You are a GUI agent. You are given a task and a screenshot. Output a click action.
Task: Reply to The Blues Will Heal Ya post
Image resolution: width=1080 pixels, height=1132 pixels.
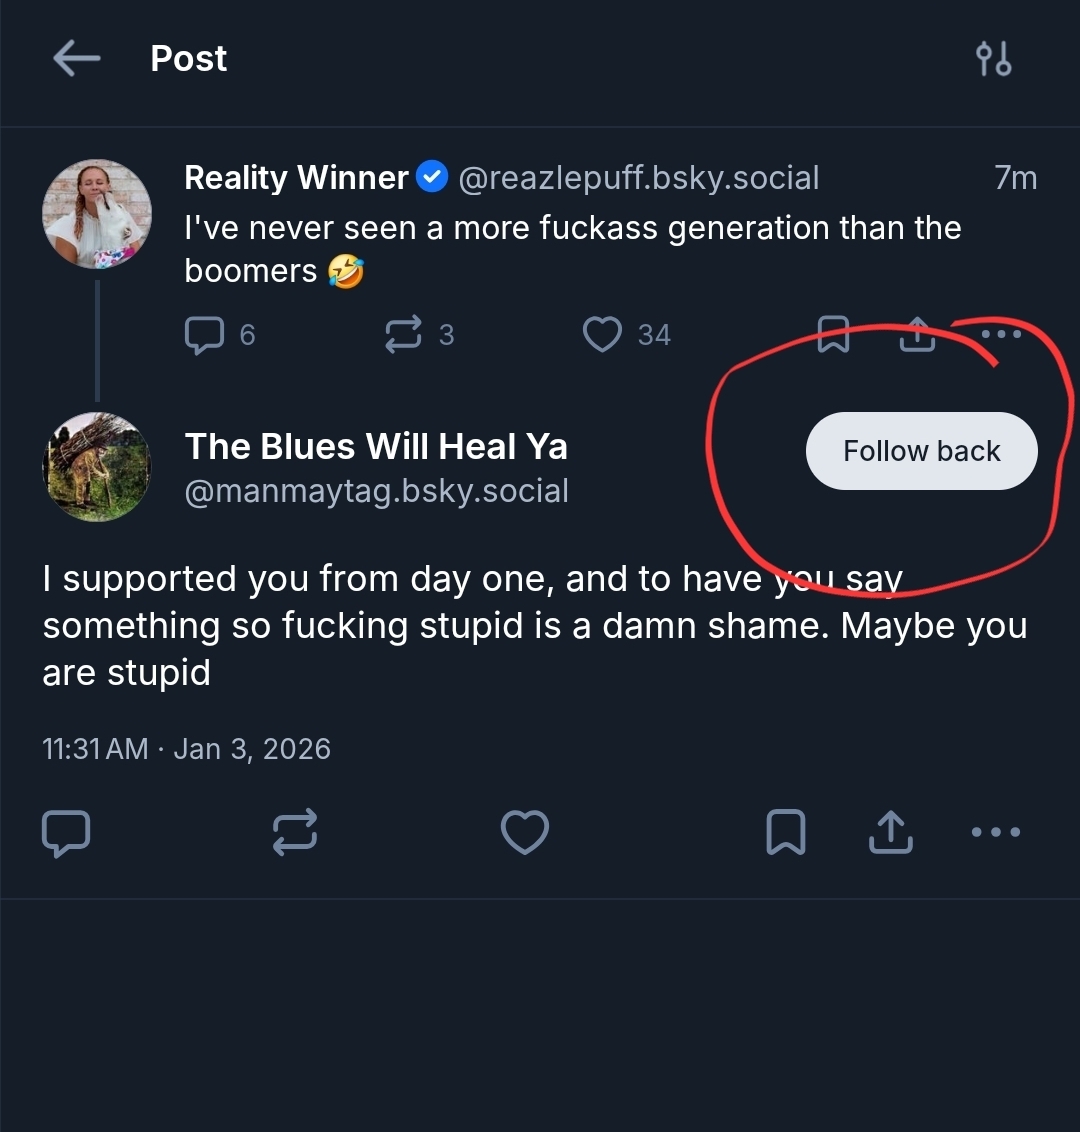click(66, 832)
